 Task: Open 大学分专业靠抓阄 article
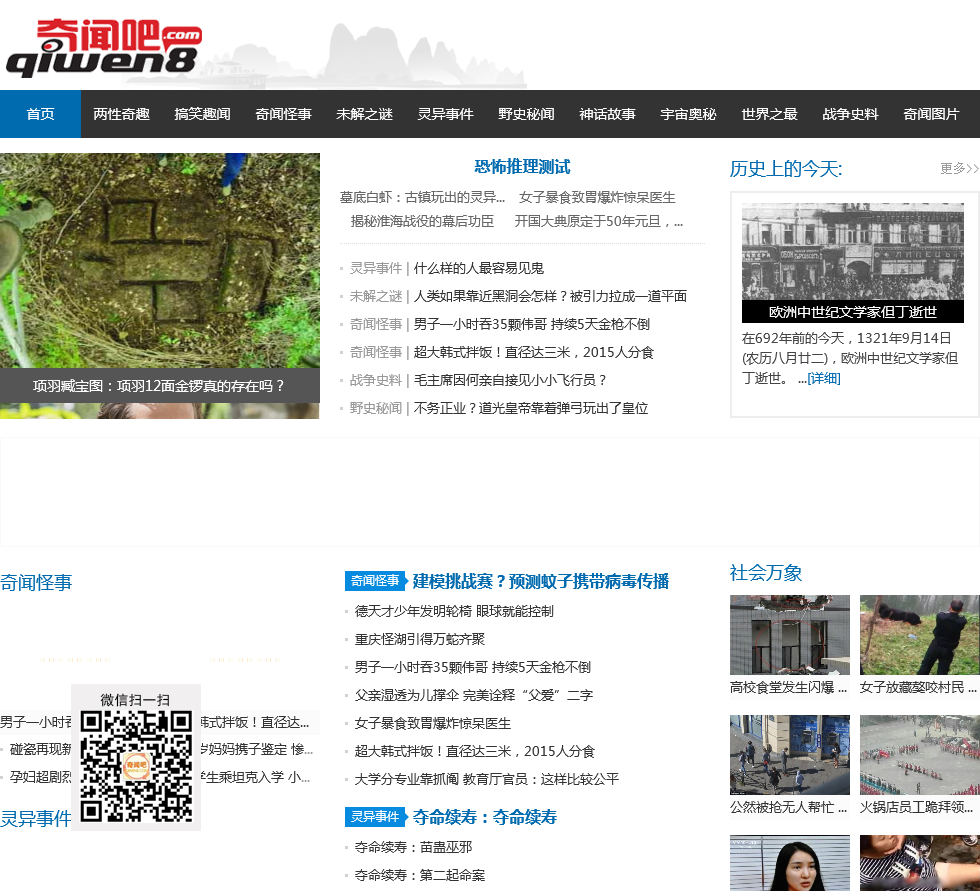[x=486, y=779]
